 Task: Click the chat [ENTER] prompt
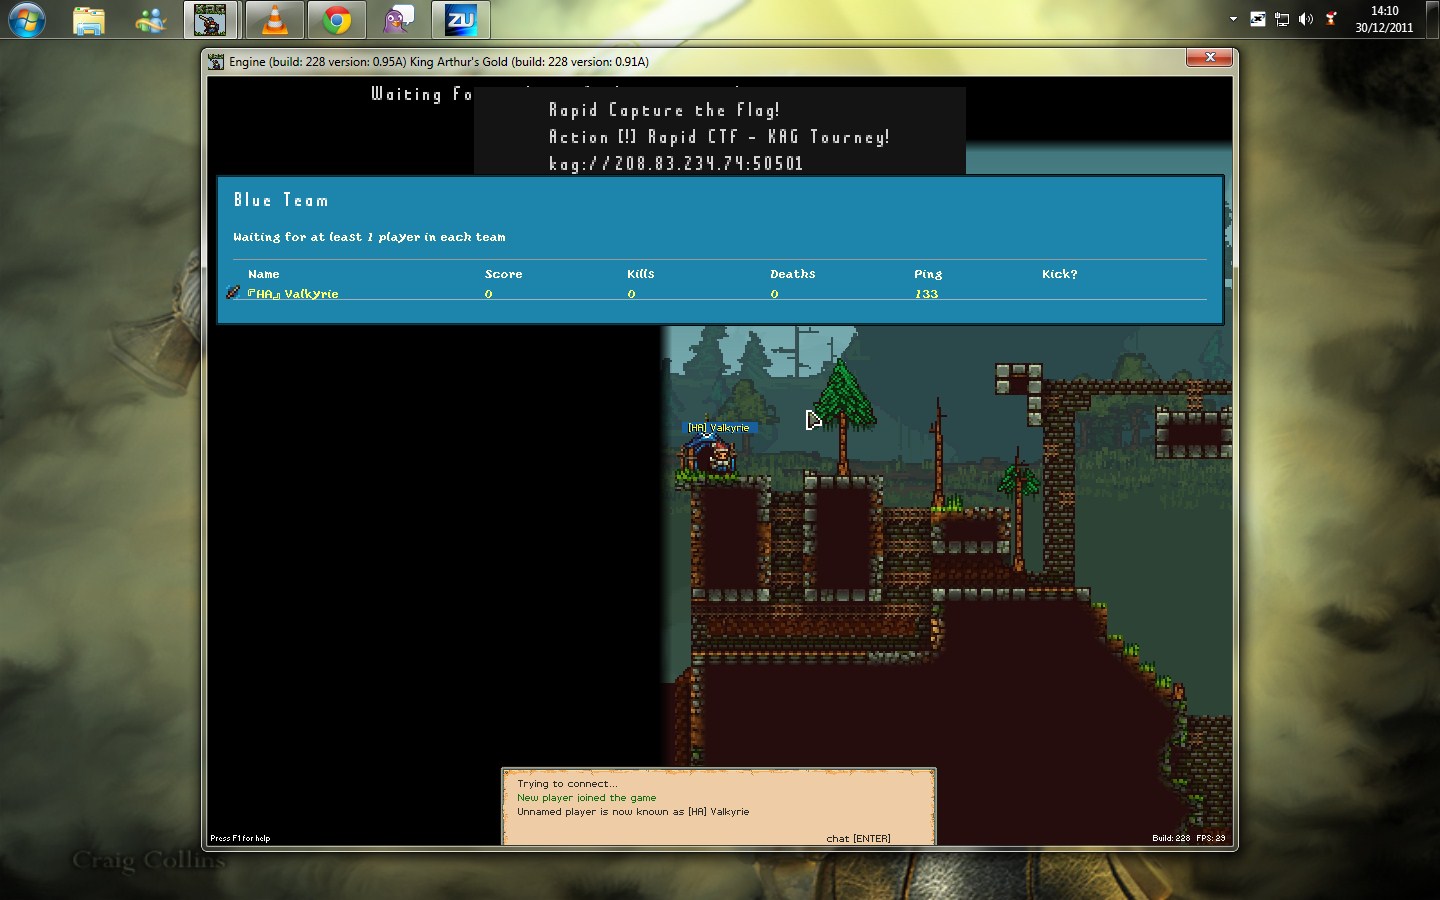(x=858, y=838)
